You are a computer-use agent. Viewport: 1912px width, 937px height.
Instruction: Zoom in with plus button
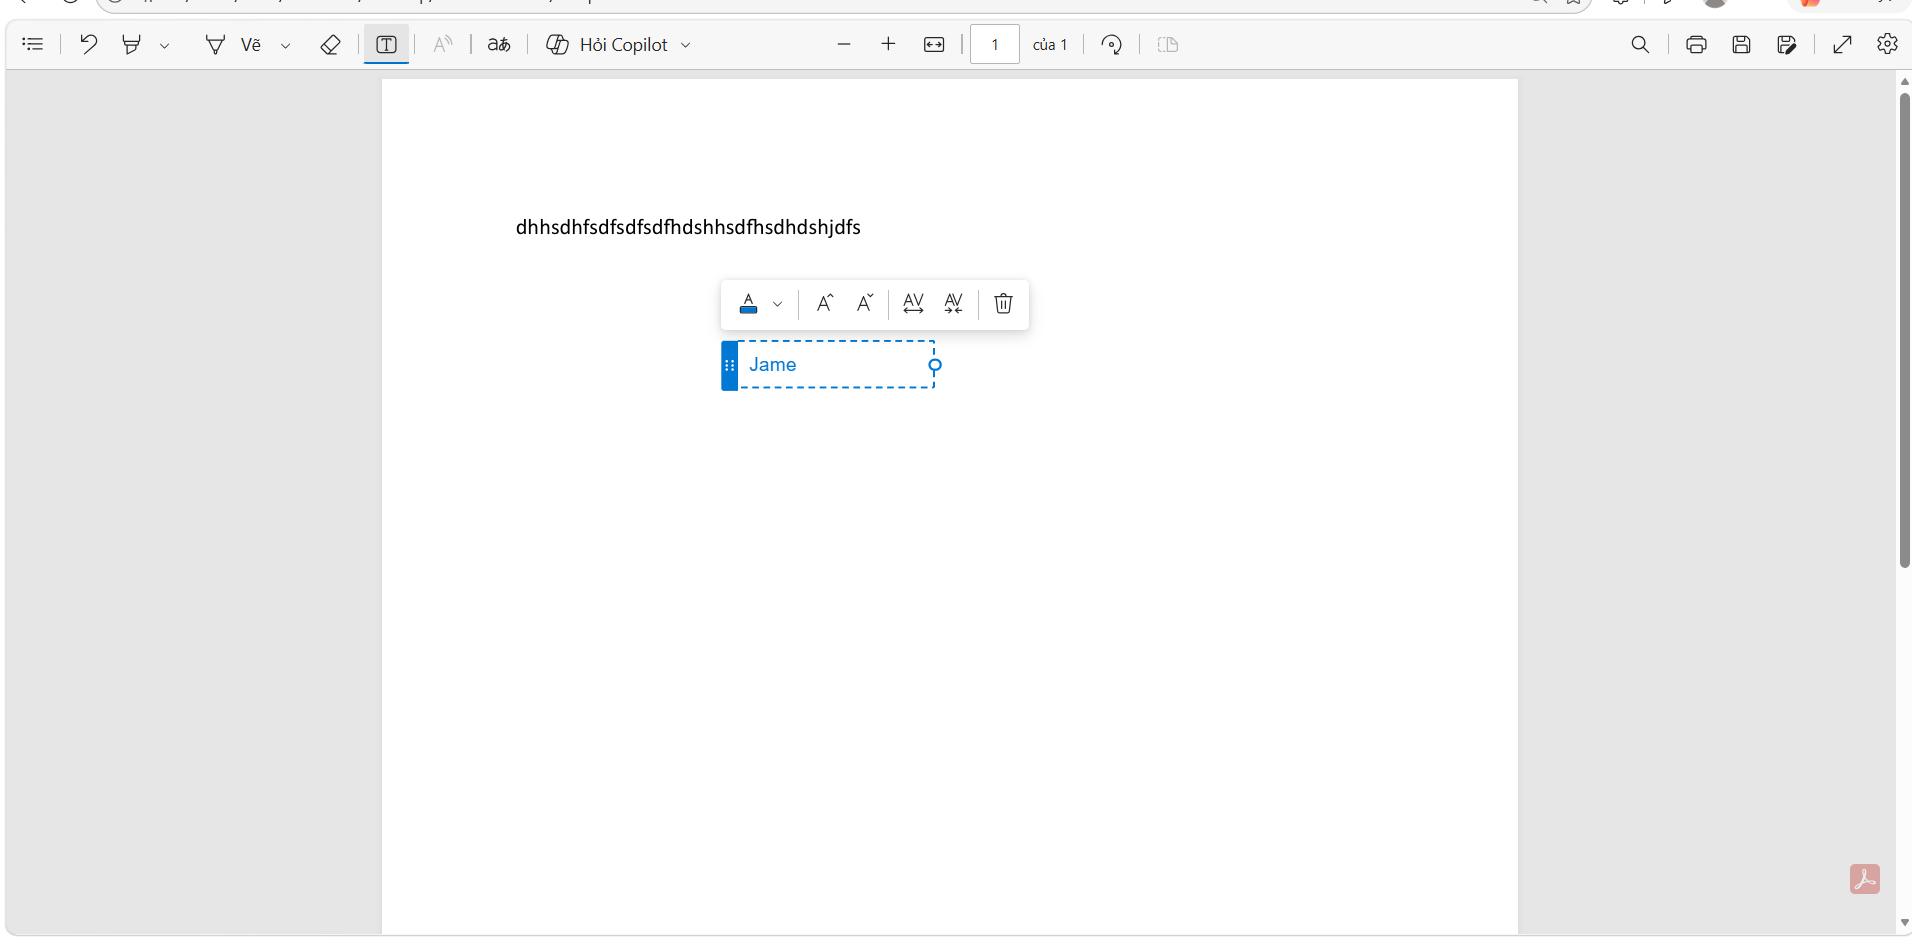coord(888,44)
